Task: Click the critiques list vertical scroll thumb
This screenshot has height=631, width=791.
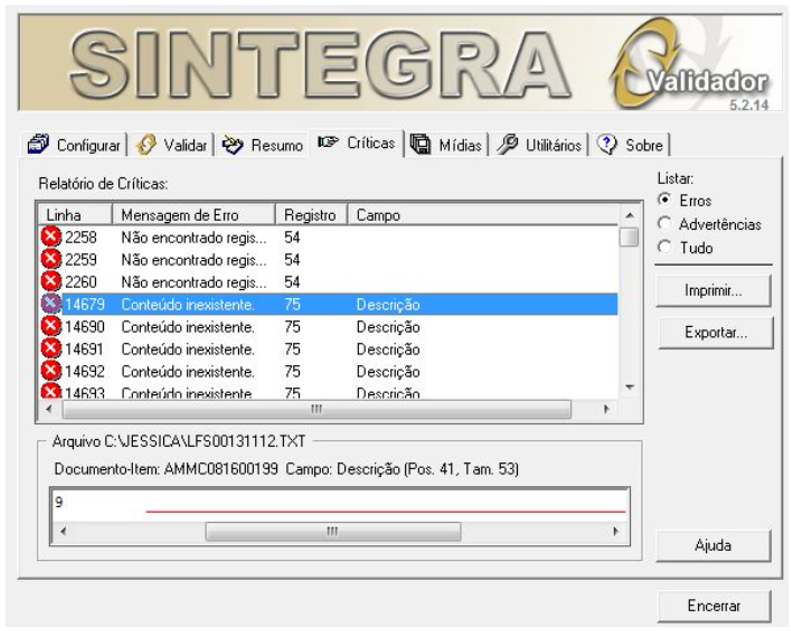Action: (630, 237)
